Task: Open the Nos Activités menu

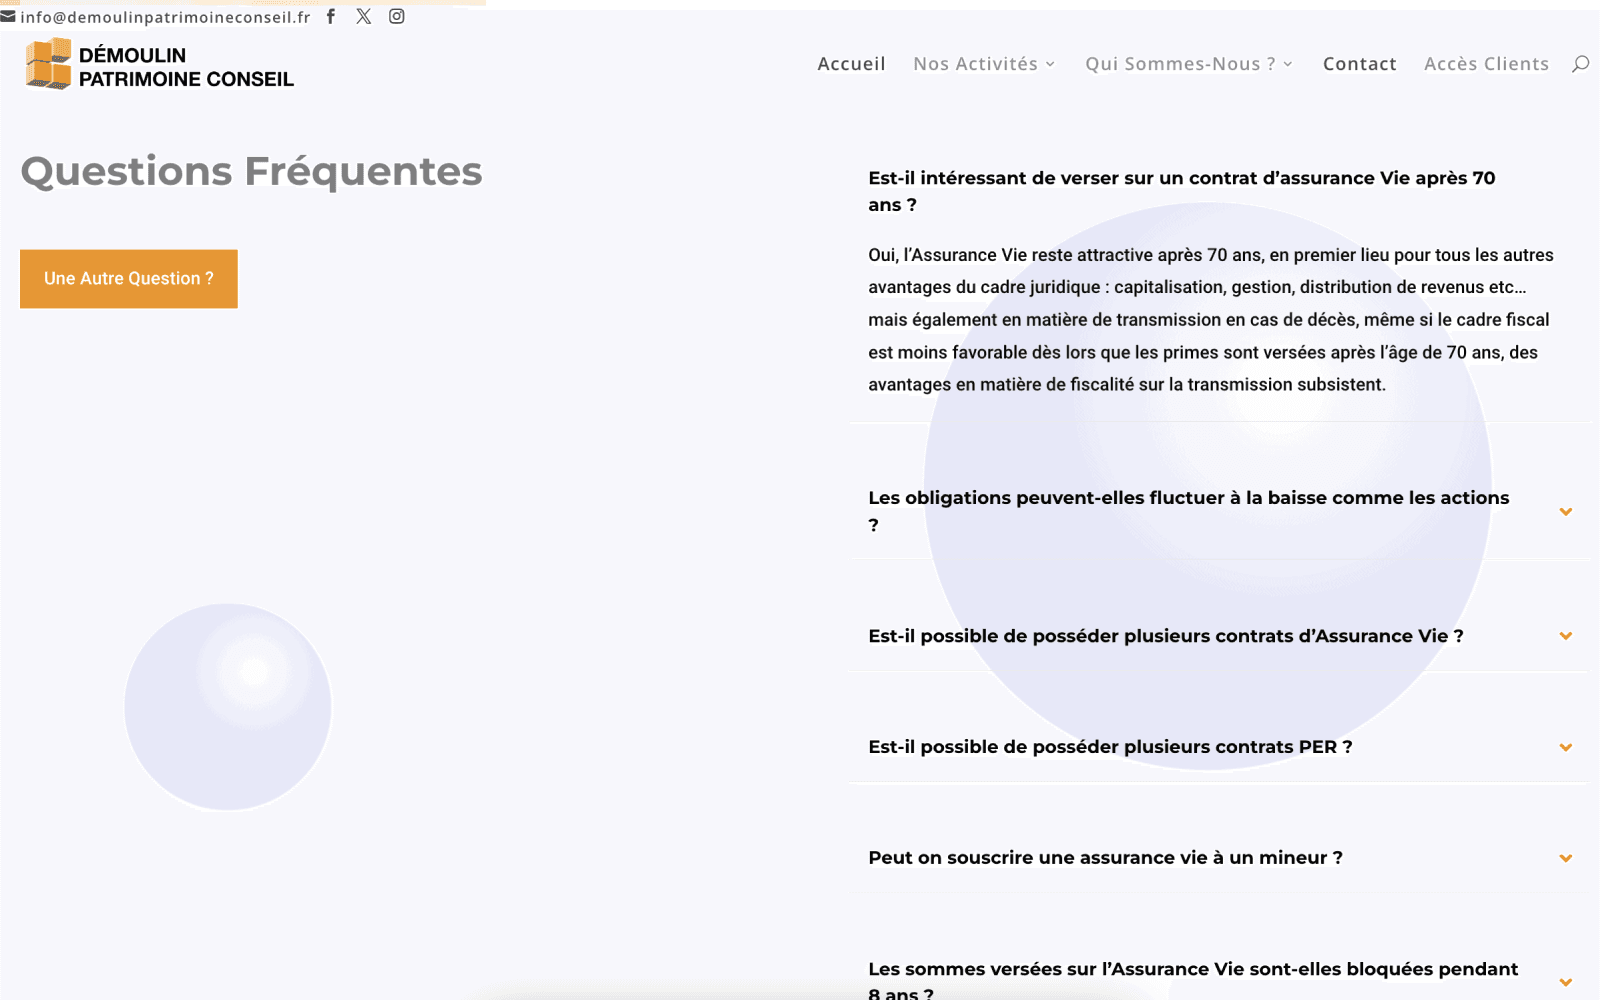Action: click(x=975, y=64)
